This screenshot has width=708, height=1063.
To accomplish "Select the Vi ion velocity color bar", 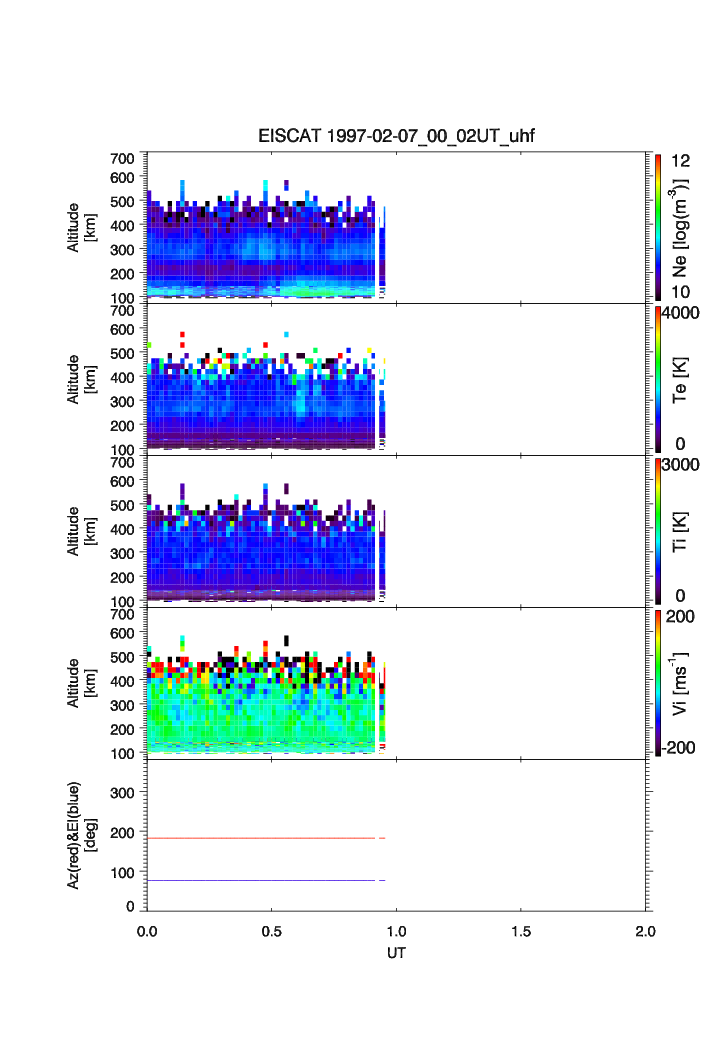I will (x=658, y=683).
